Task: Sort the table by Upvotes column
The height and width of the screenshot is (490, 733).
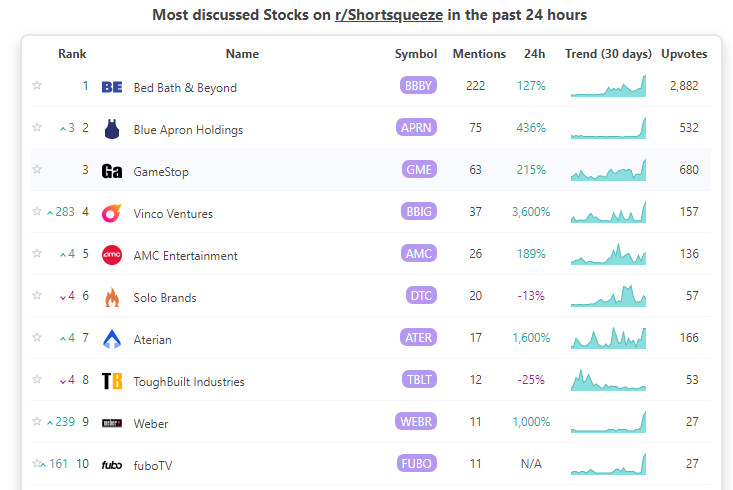Action: (x=685, y=54)
